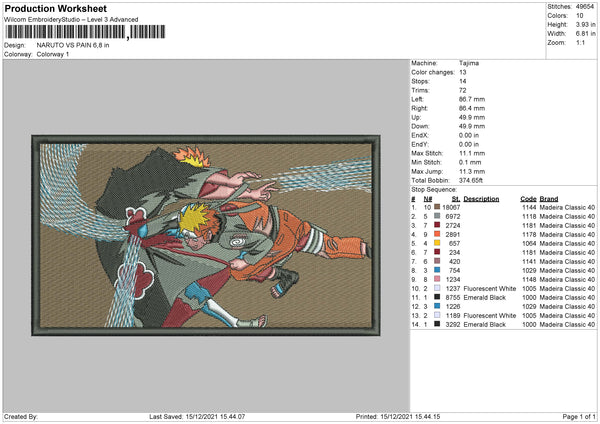Image resolution: width=600 pixels, height=424 pixels.
Task: Pick the orange swatch in stop row 4
Action: (437, 234)
